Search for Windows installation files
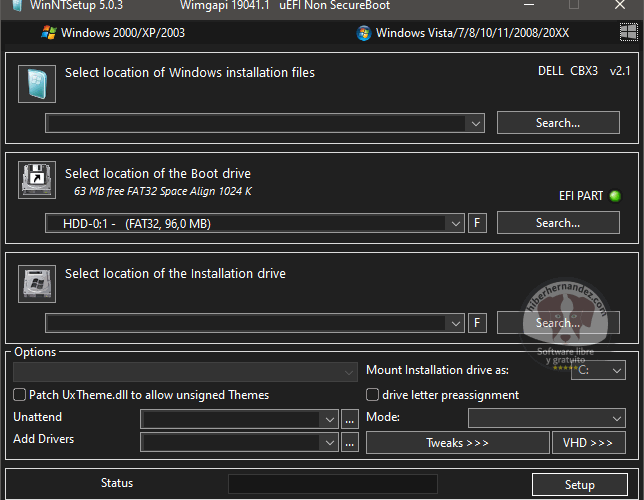 558,122
